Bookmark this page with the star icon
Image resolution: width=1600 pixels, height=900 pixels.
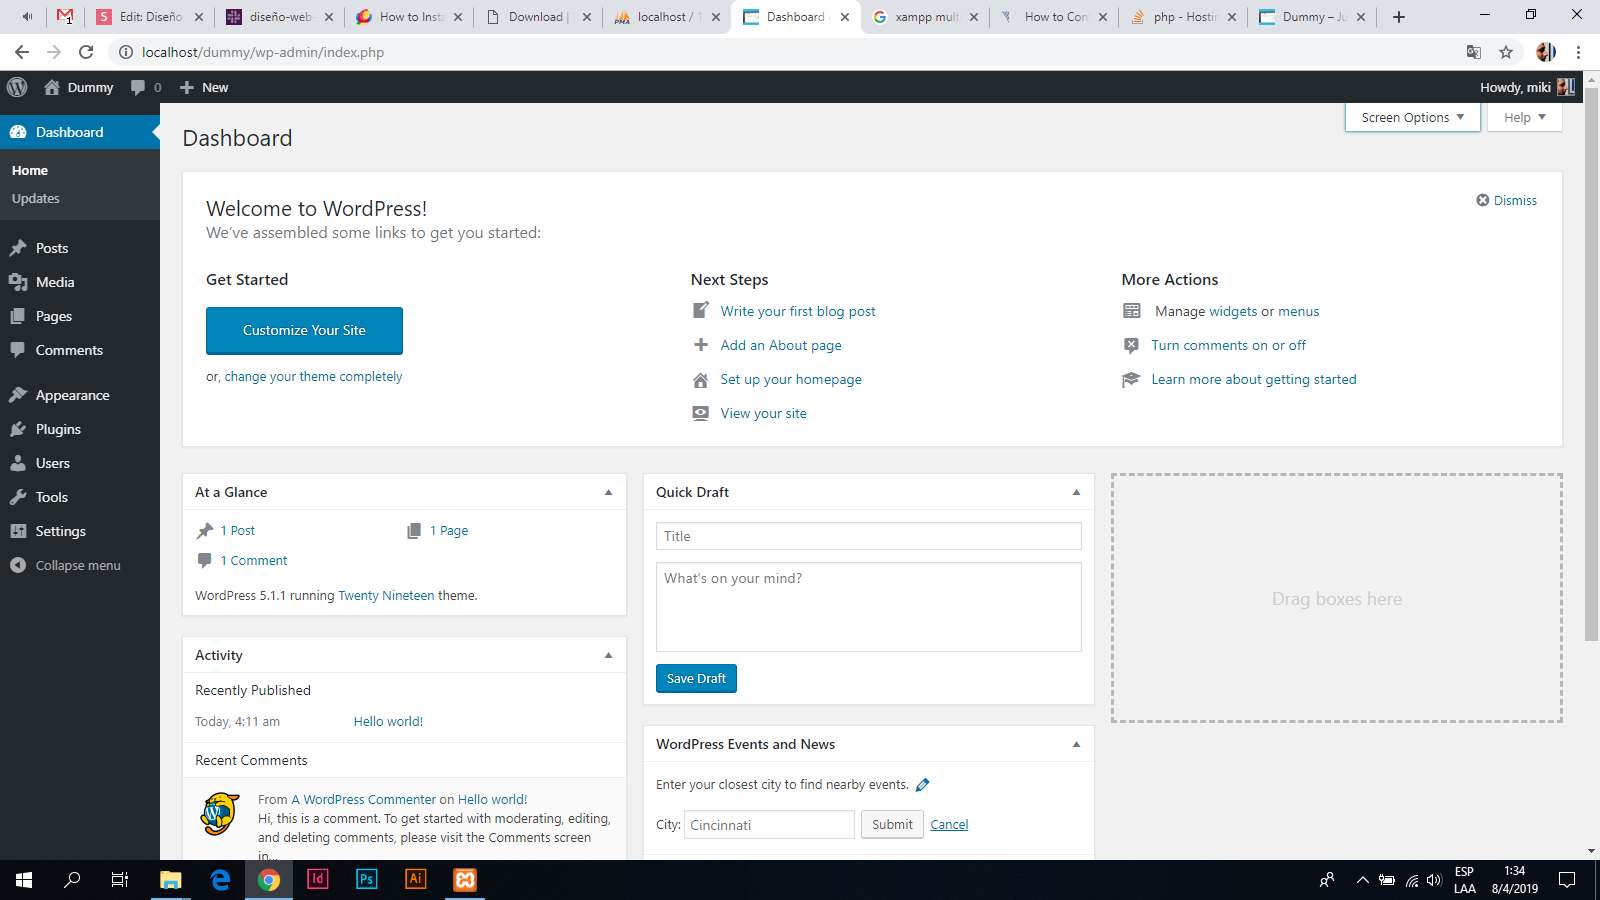click(1506, 52)
